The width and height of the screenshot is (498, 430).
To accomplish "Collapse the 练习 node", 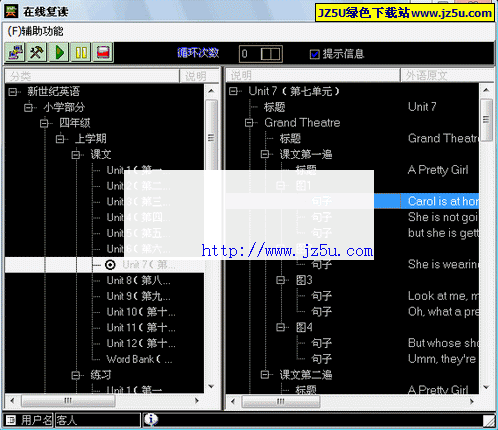I will 76,375.
